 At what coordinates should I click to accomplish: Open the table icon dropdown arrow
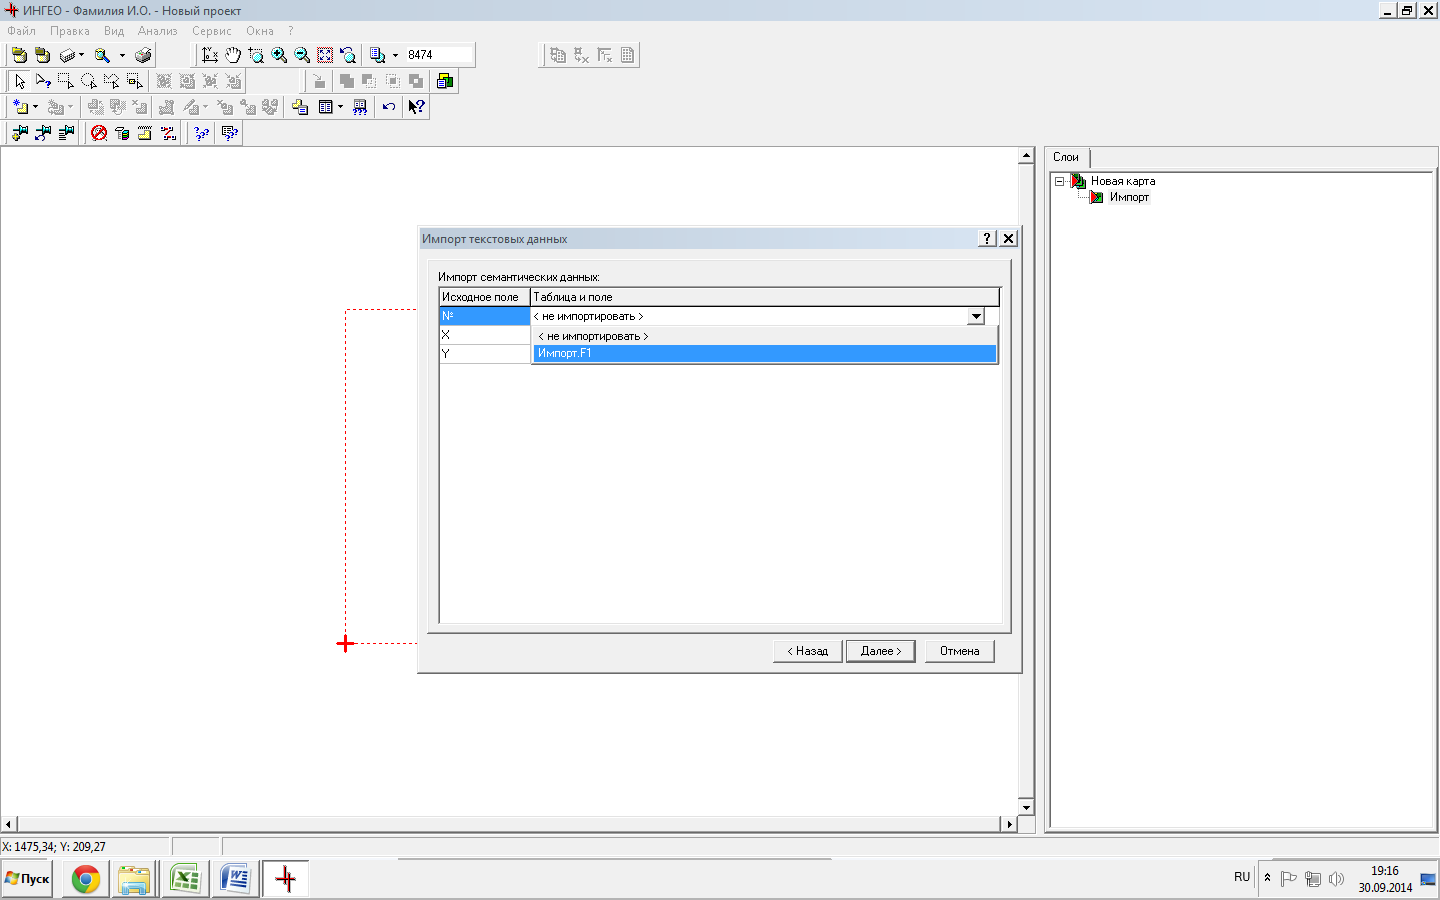tap(340, 107)
